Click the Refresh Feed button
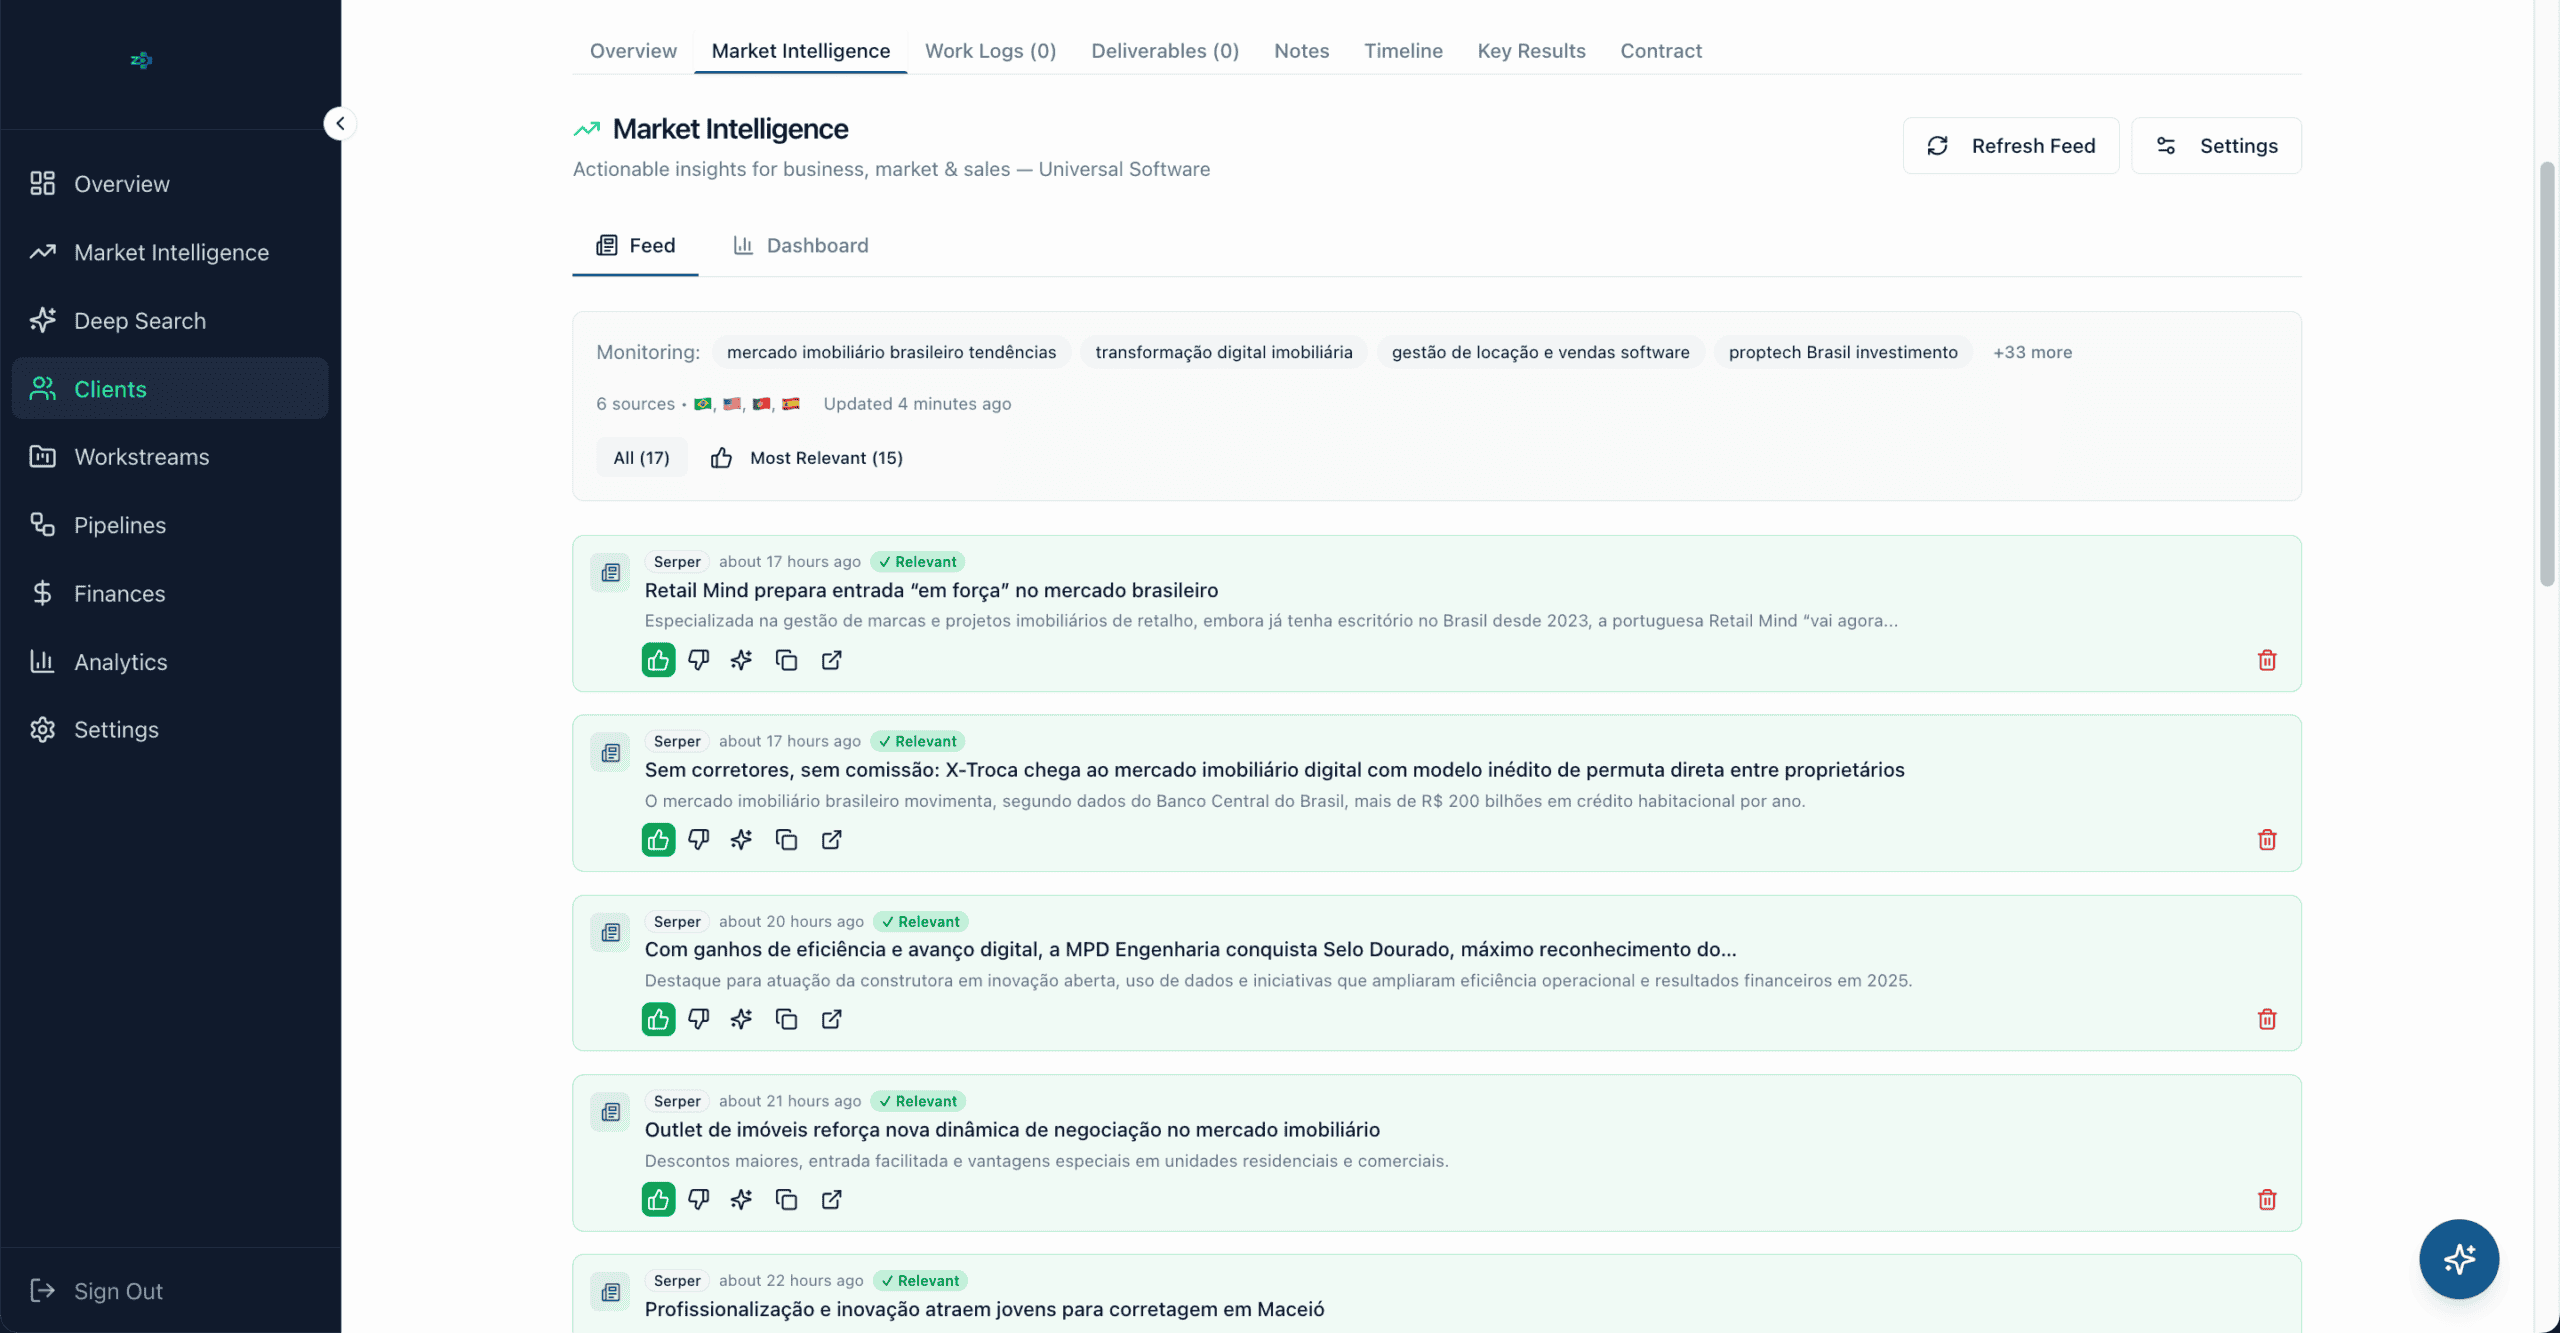 point(2010,146)
